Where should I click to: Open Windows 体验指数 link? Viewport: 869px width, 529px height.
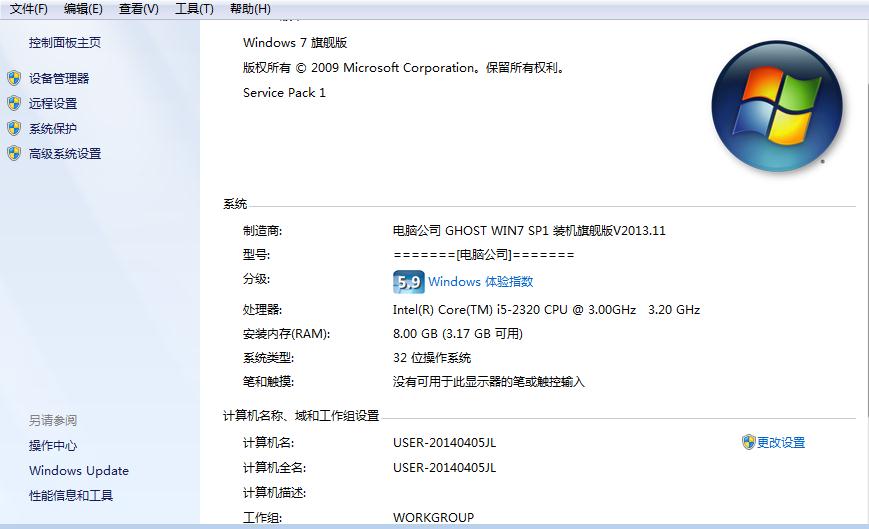[480, 281]
